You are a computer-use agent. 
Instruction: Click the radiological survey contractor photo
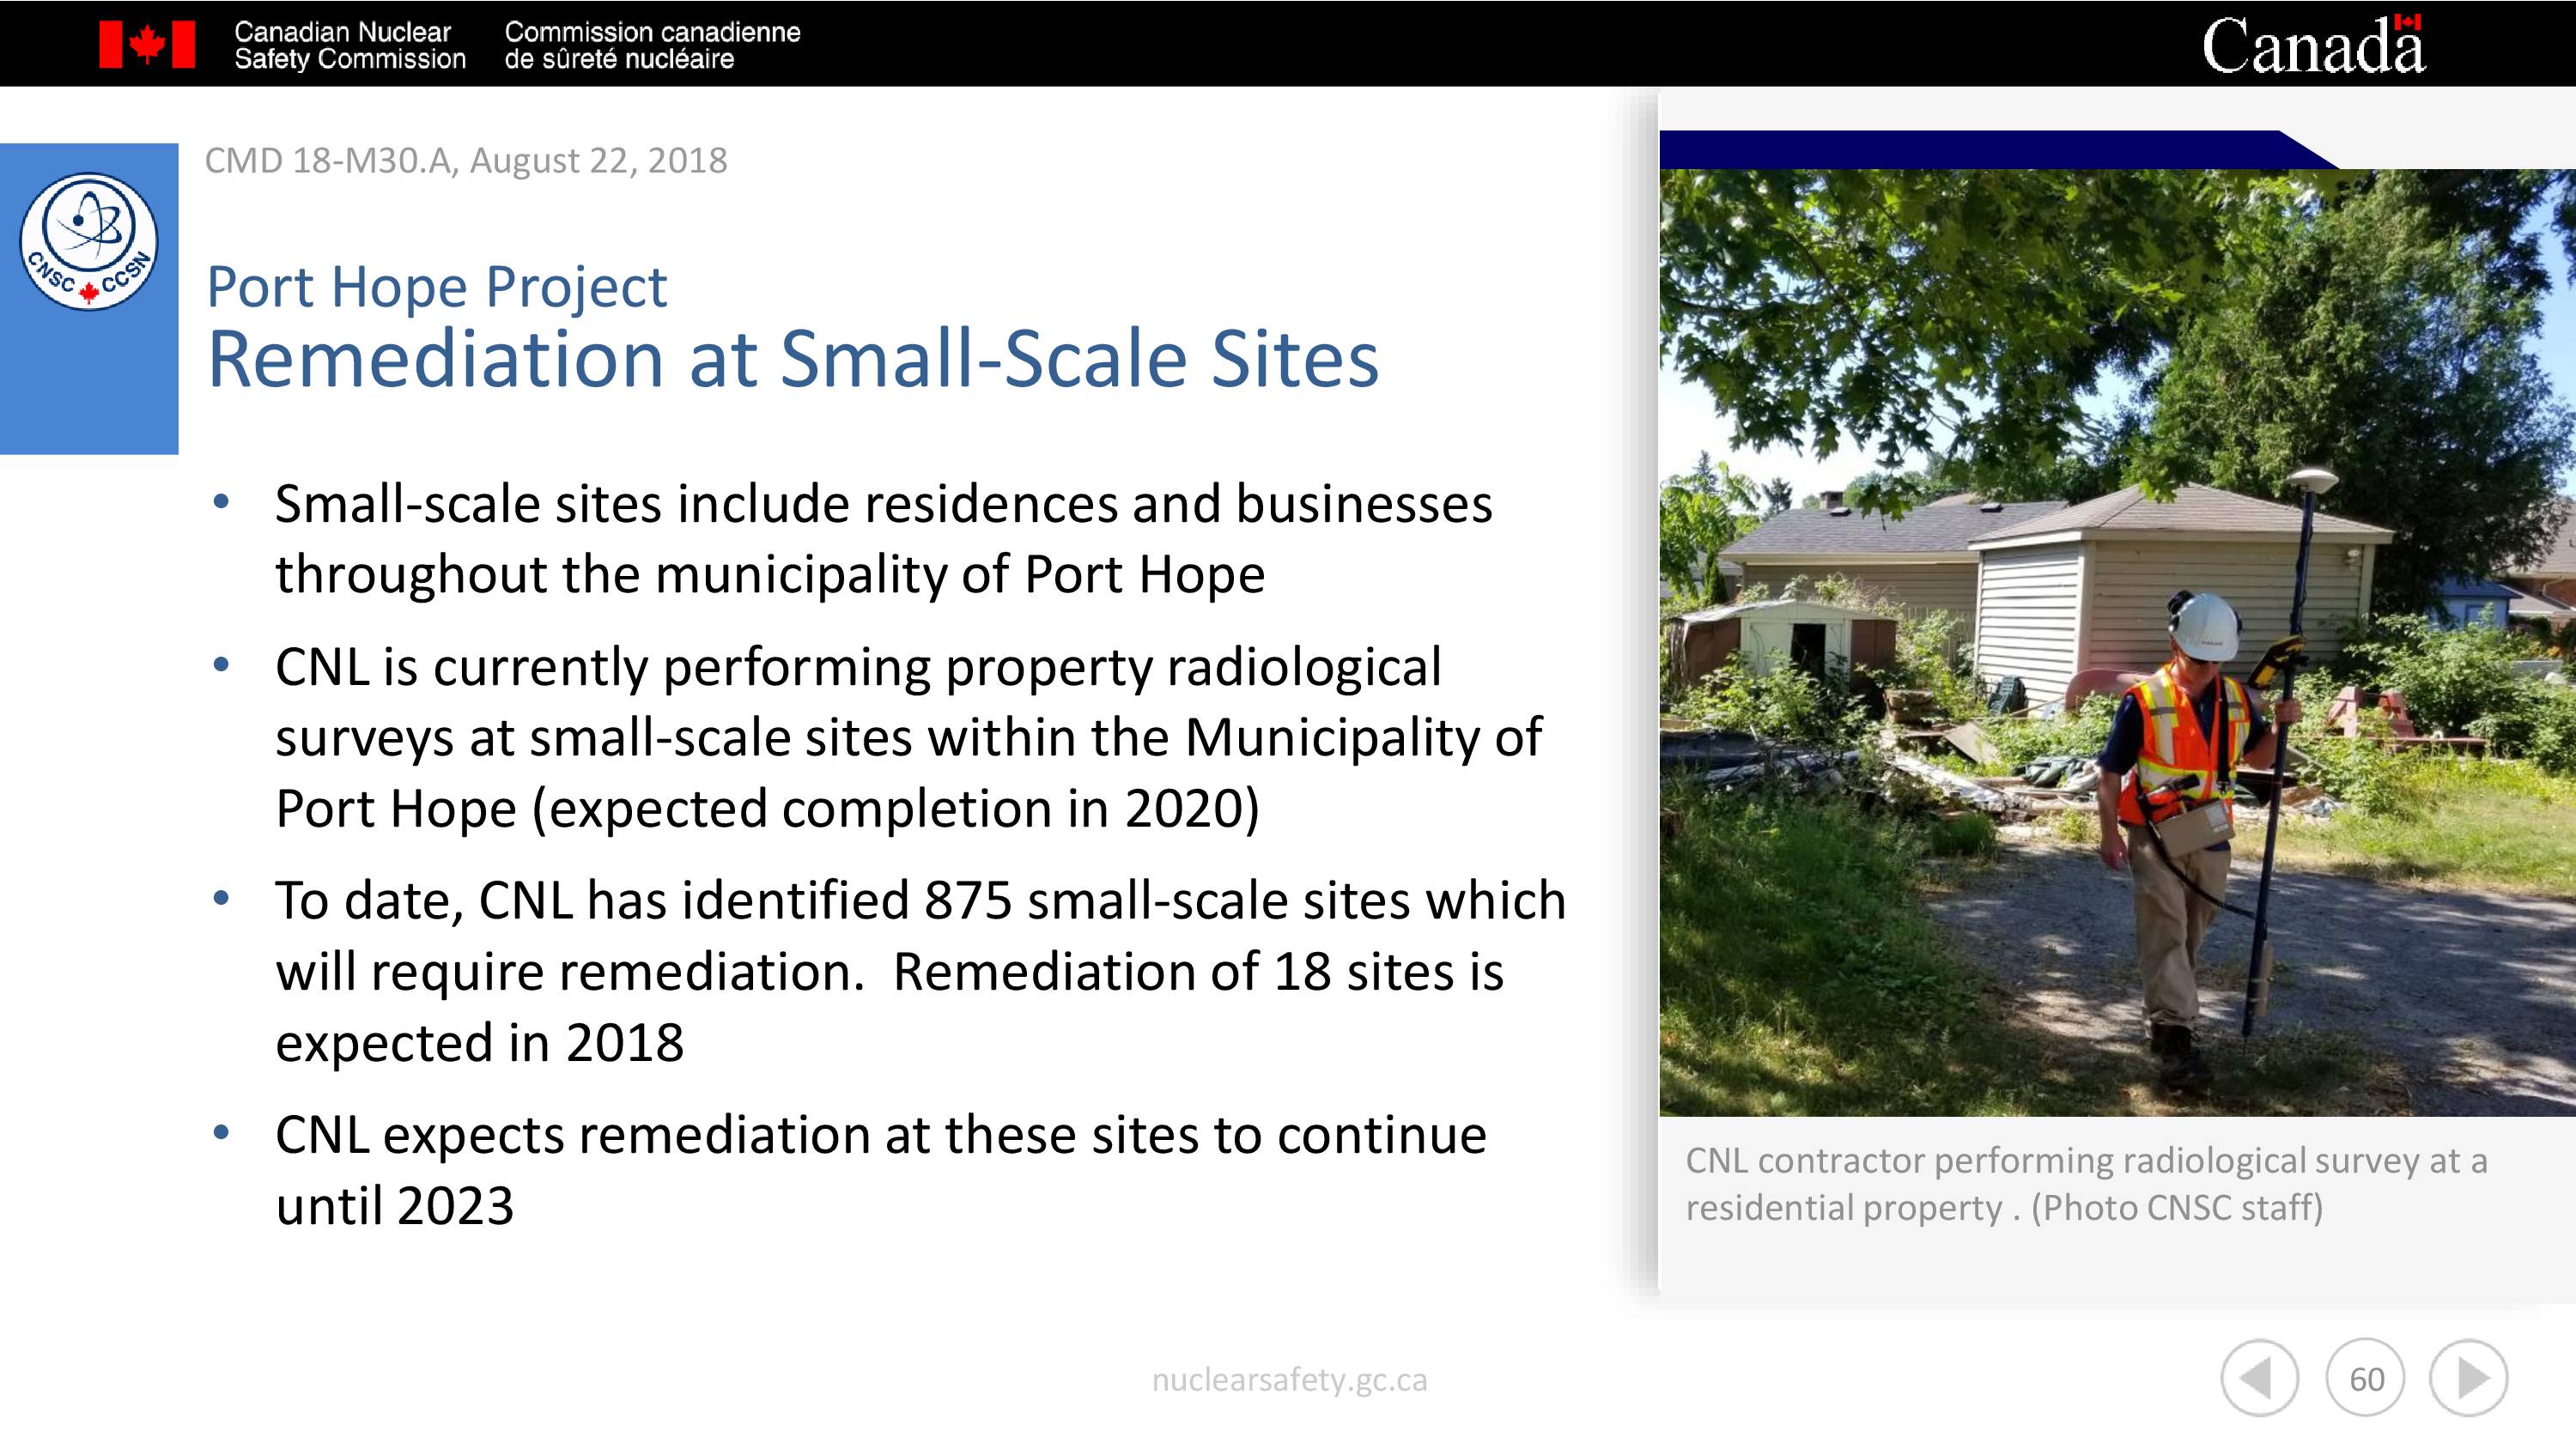tap(2117, 642)
